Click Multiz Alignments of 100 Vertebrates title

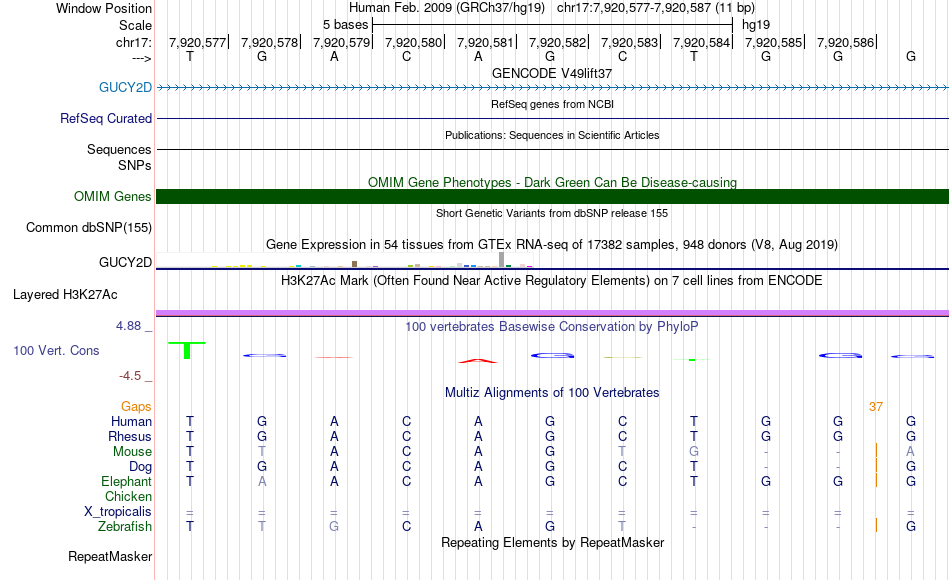552,393
